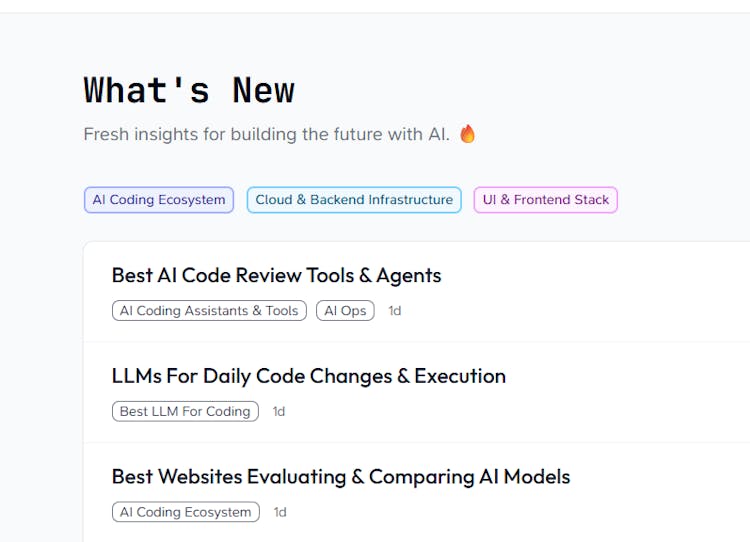Click the 1d timestamp beside AI Ops

(x=395, y=311)
